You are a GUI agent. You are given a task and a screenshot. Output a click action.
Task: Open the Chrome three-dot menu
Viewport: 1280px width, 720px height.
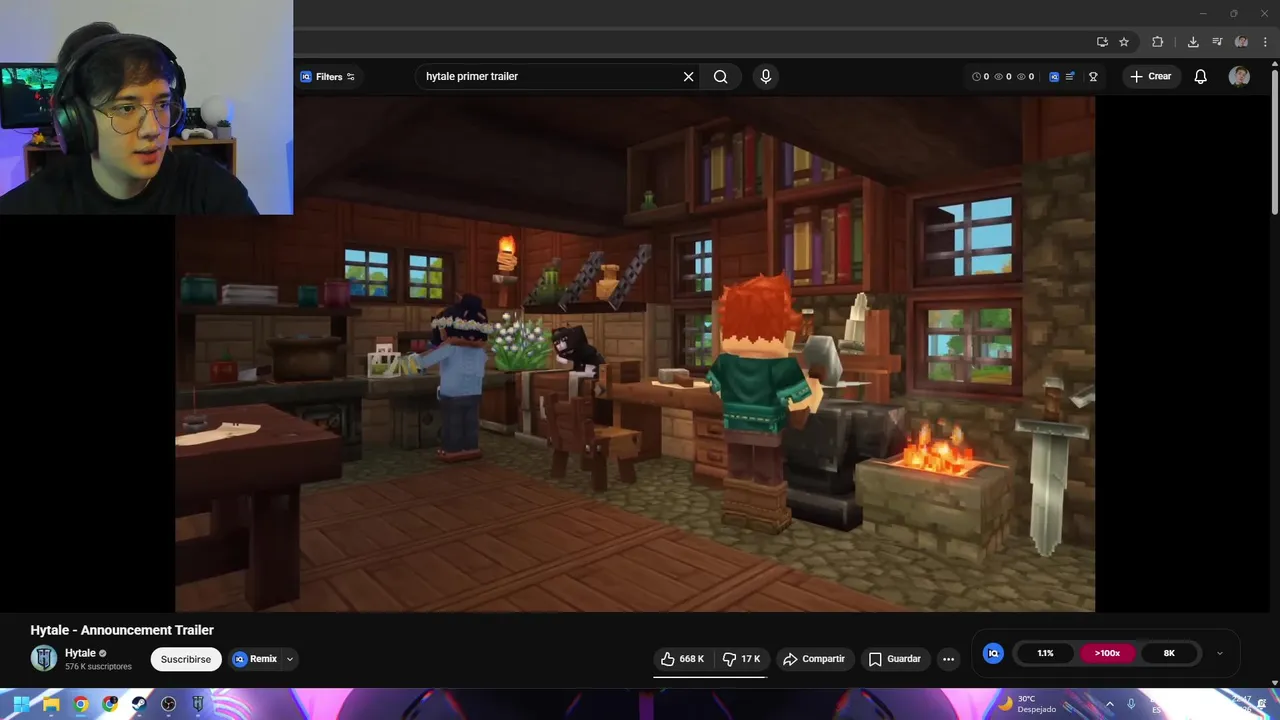(x=1265, y=42)
